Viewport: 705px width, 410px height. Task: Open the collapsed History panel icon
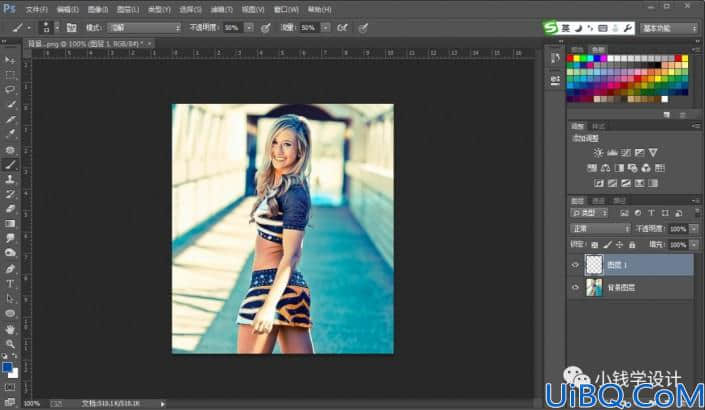555,58
